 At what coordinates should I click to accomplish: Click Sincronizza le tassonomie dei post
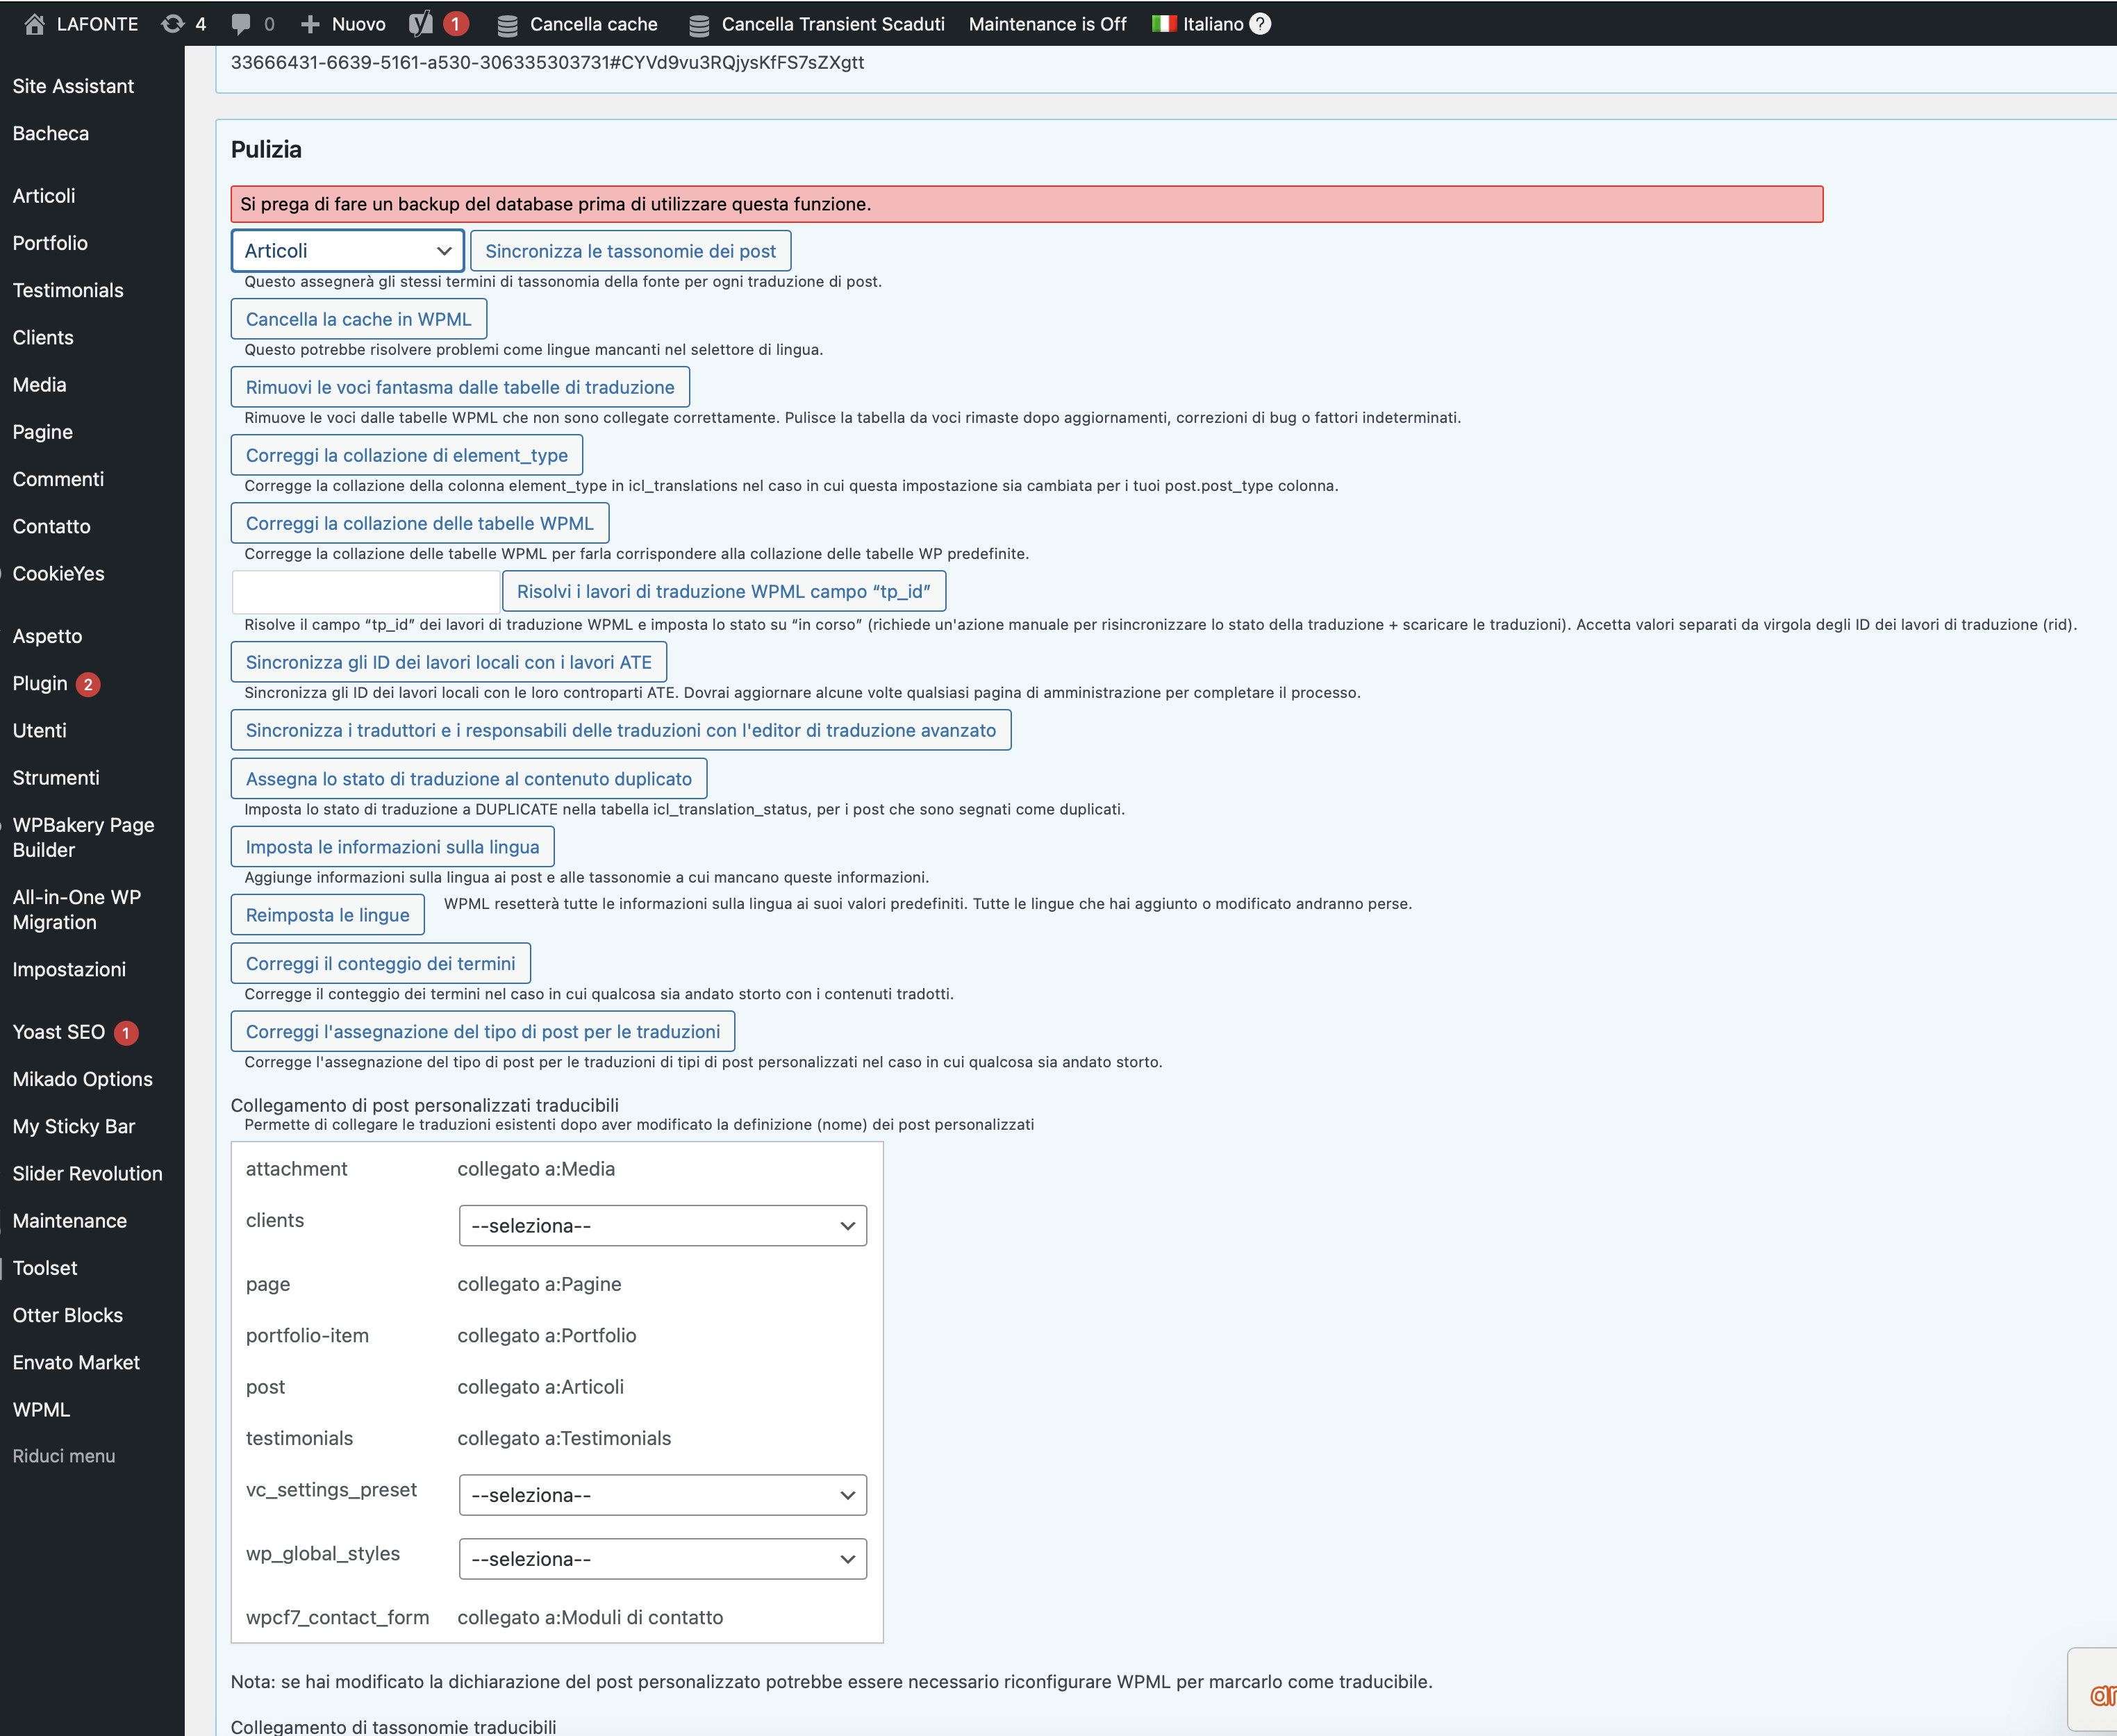(x=631, y=251)
